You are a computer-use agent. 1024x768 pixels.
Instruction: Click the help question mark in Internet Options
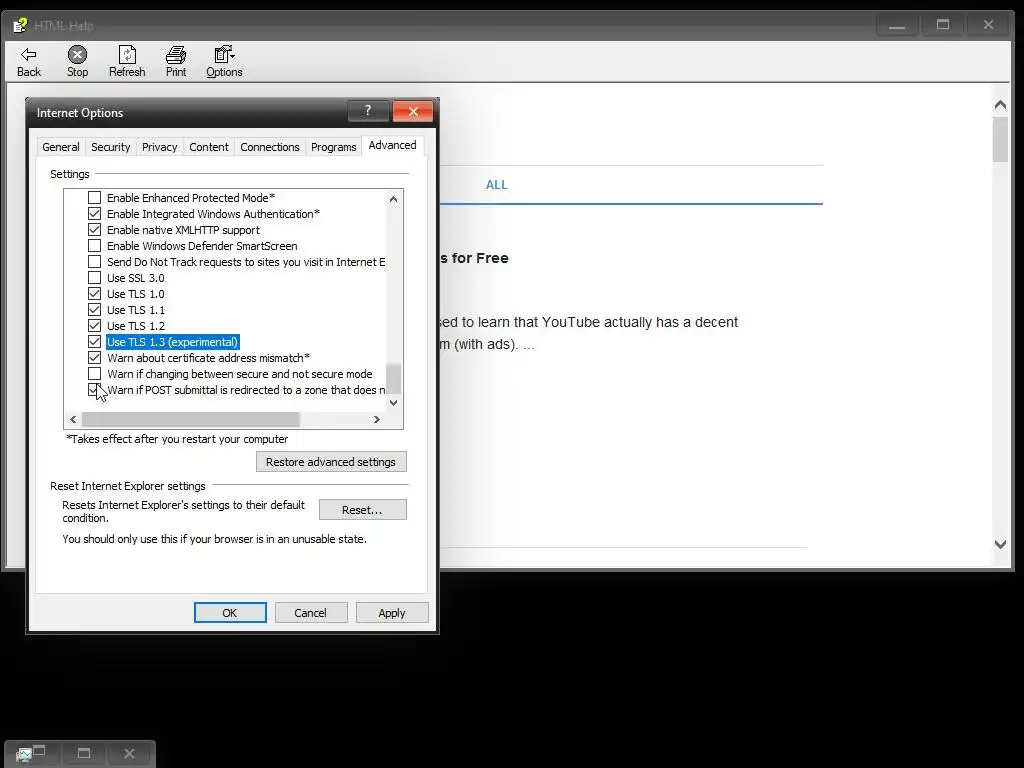(368, 111)
